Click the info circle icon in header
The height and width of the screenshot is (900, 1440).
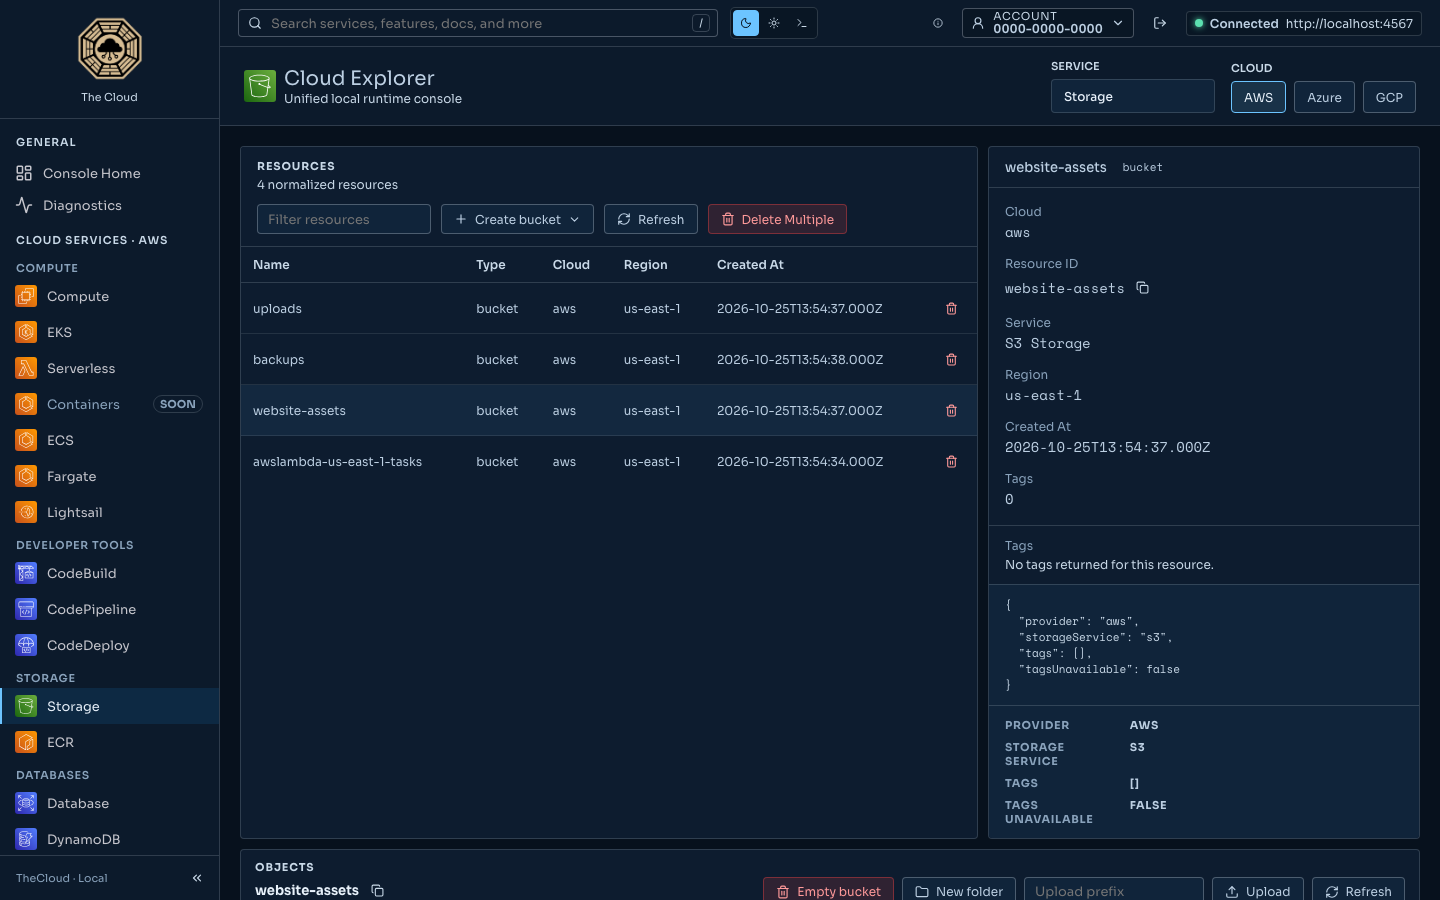click(x=938, y=23)
